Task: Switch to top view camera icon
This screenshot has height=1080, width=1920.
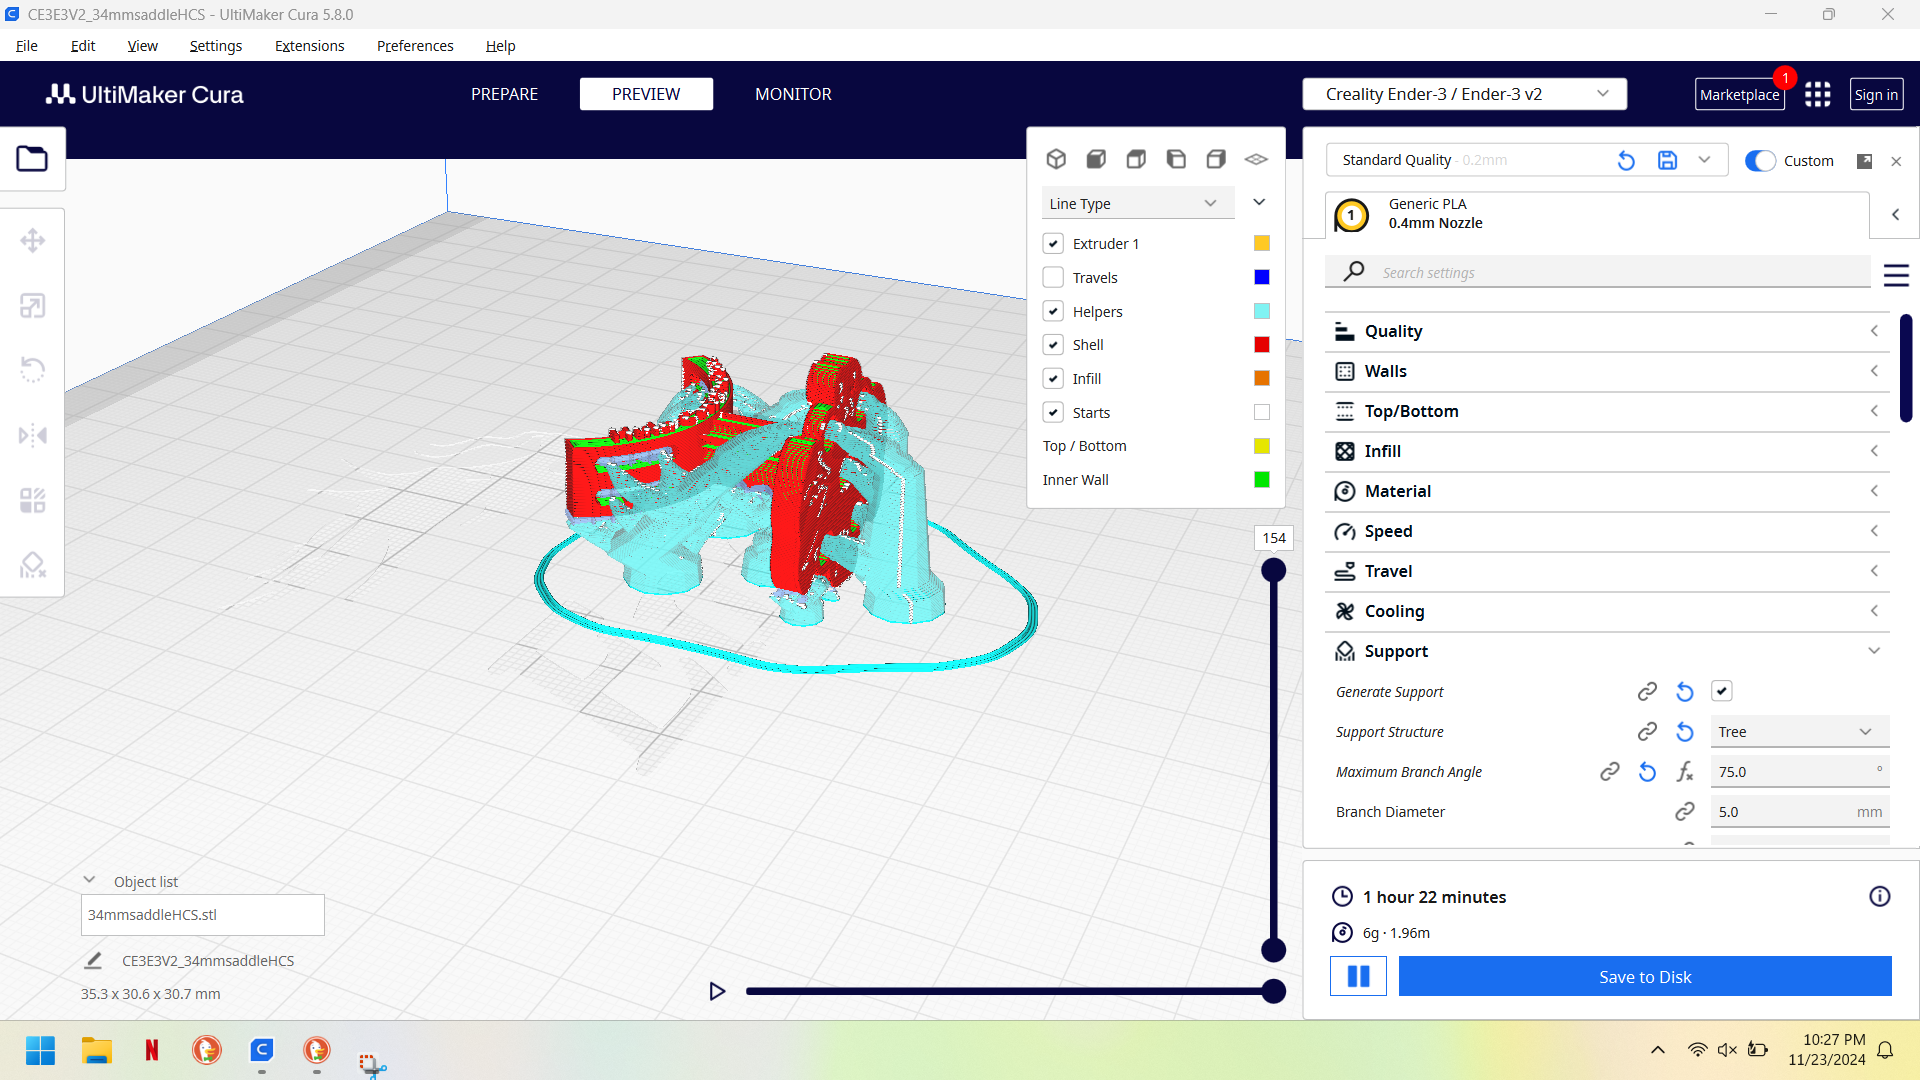Action: (1136, 159)
